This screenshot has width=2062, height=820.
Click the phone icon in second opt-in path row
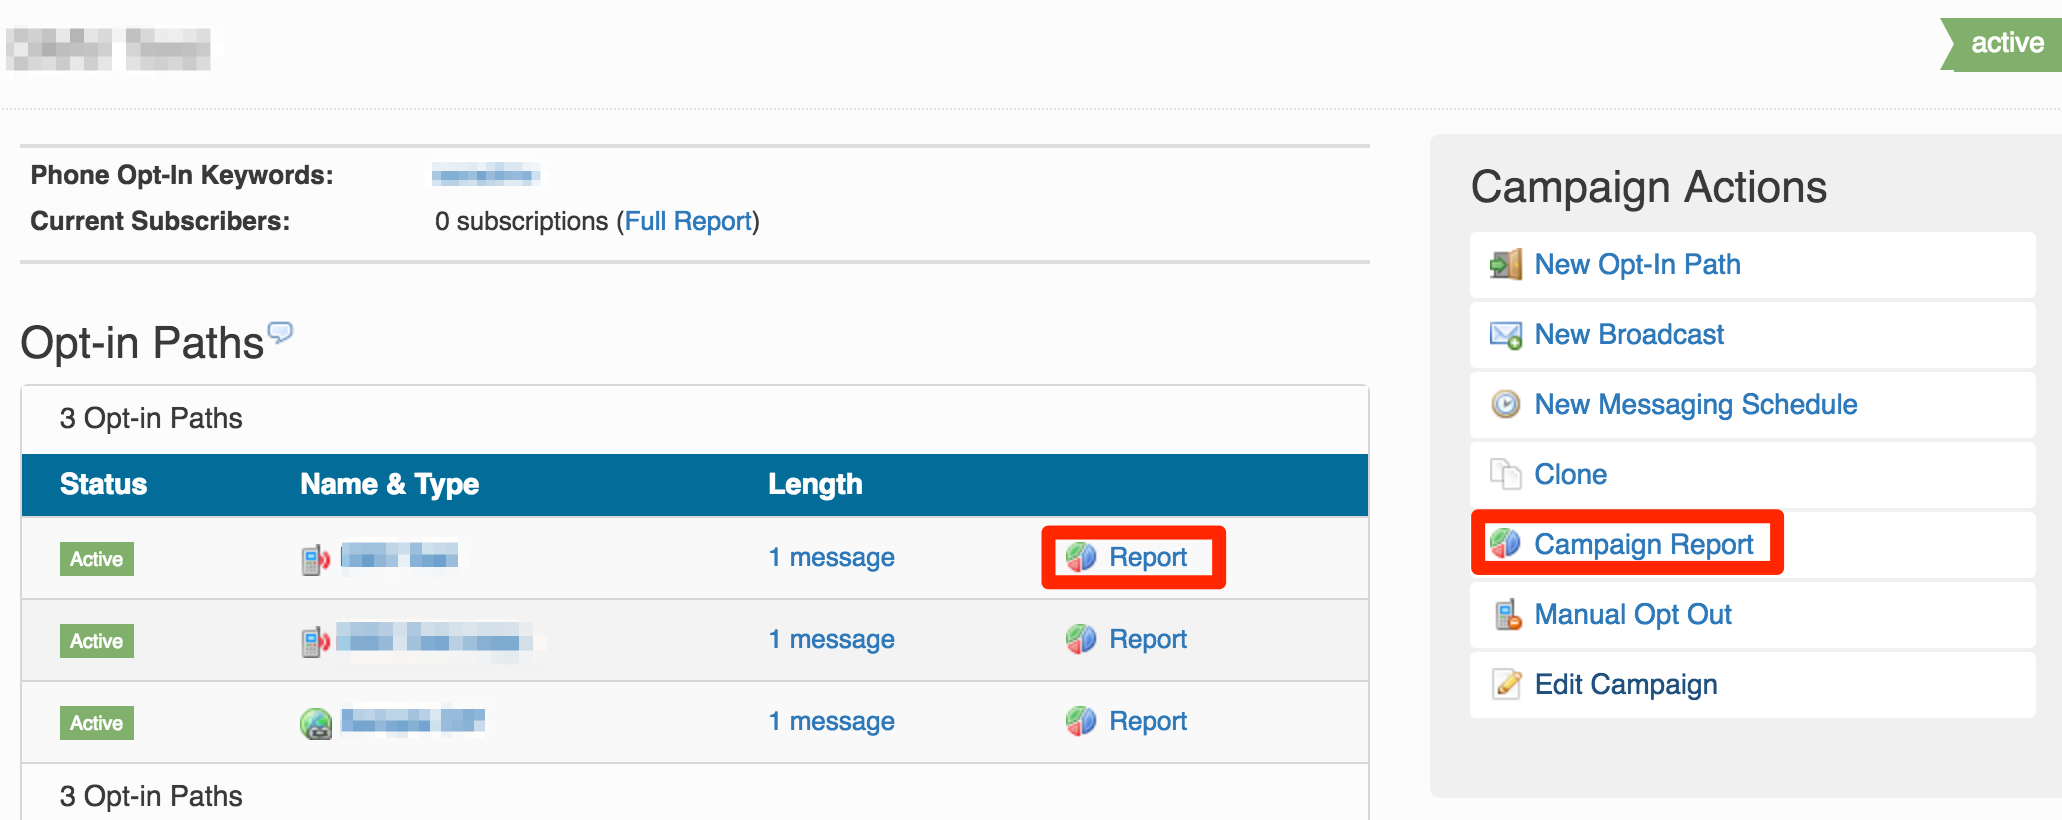[315, 641]
